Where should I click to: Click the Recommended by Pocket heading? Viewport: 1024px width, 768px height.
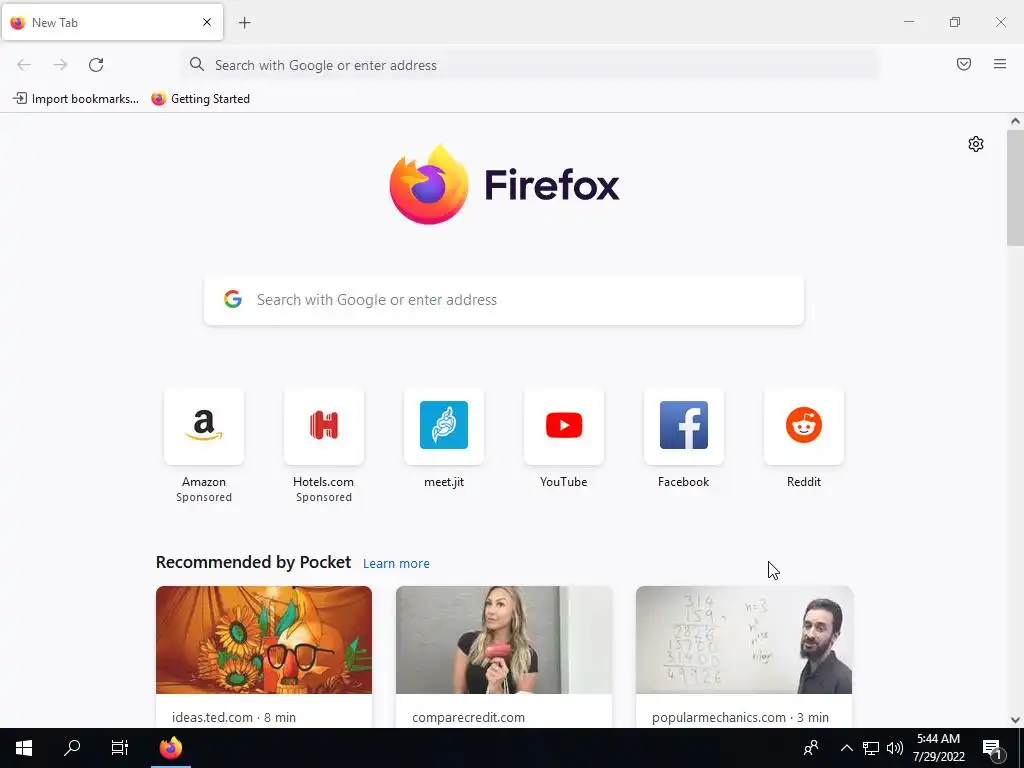[253, 562]
